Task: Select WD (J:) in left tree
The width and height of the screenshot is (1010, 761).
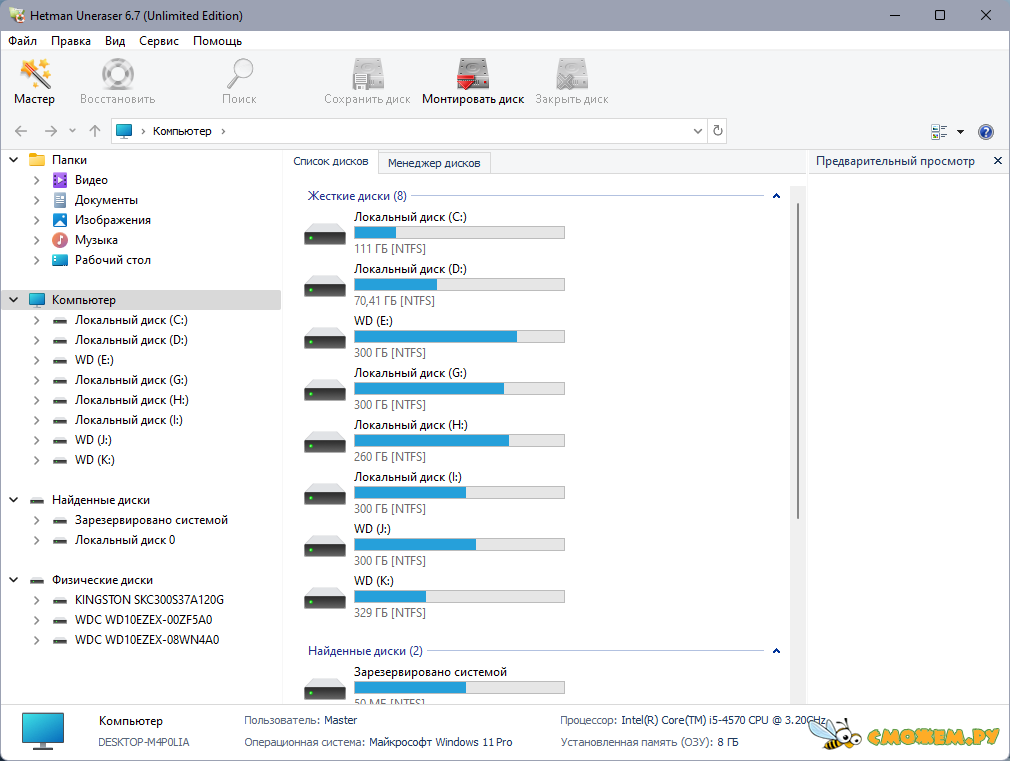Action: (93, 440)
